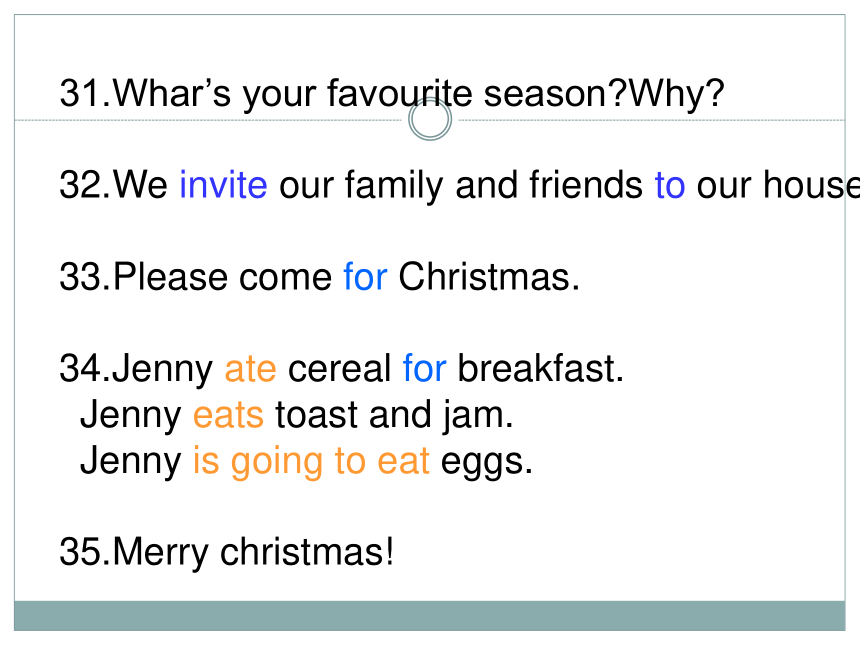Click sentence 31 about favourite season
This screenshot has height=645, width=860.
click(392, 93)
